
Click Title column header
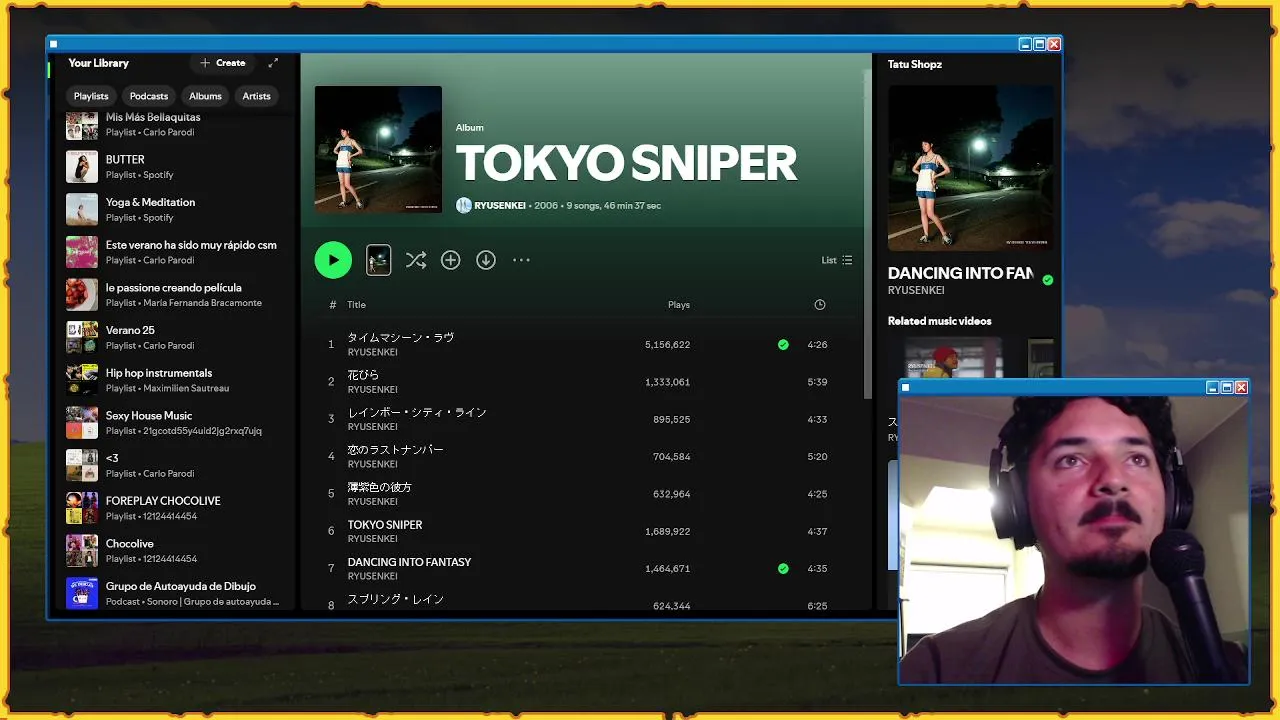pos(356,305)
